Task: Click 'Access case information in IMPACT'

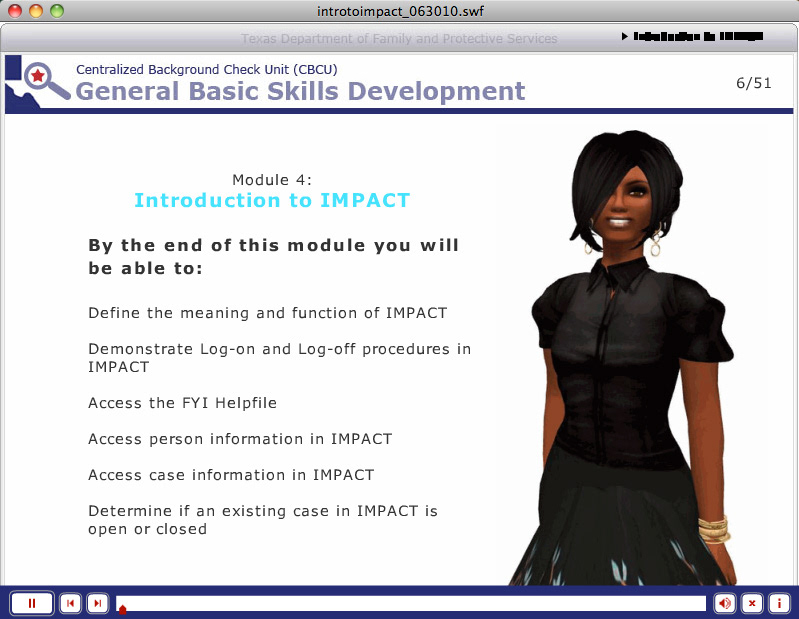Action: pos(231,475)
